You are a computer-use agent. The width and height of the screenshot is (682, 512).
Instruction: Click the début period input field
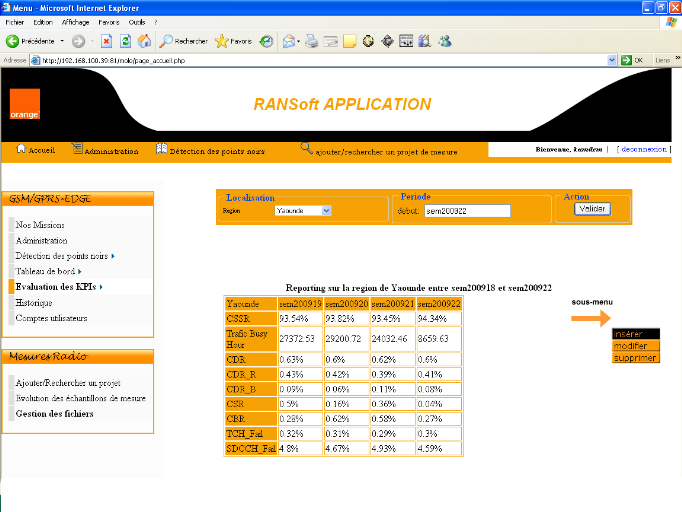(x=466, y=211)
